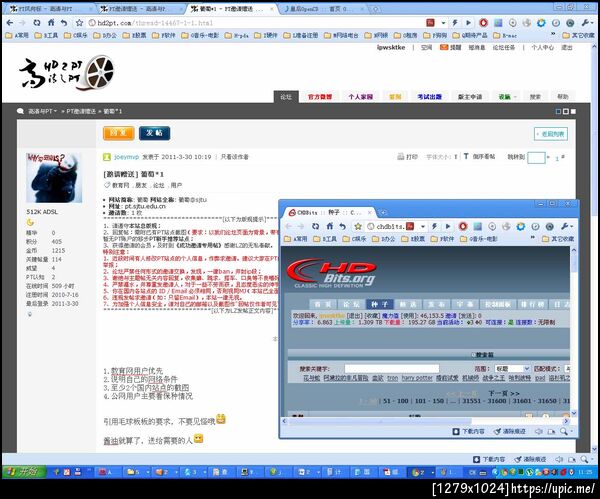The width and height of the screenshot is (600, 499).
Task: Click blue ring extension icon in main toolbar
Action: 541,23
